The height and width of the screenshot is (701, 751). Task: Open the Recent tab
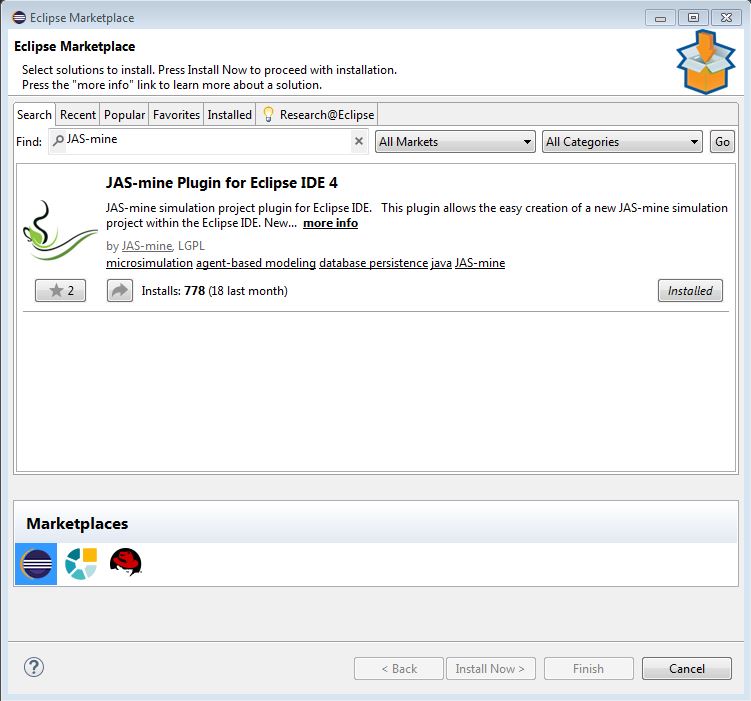[x=78, y=115]
